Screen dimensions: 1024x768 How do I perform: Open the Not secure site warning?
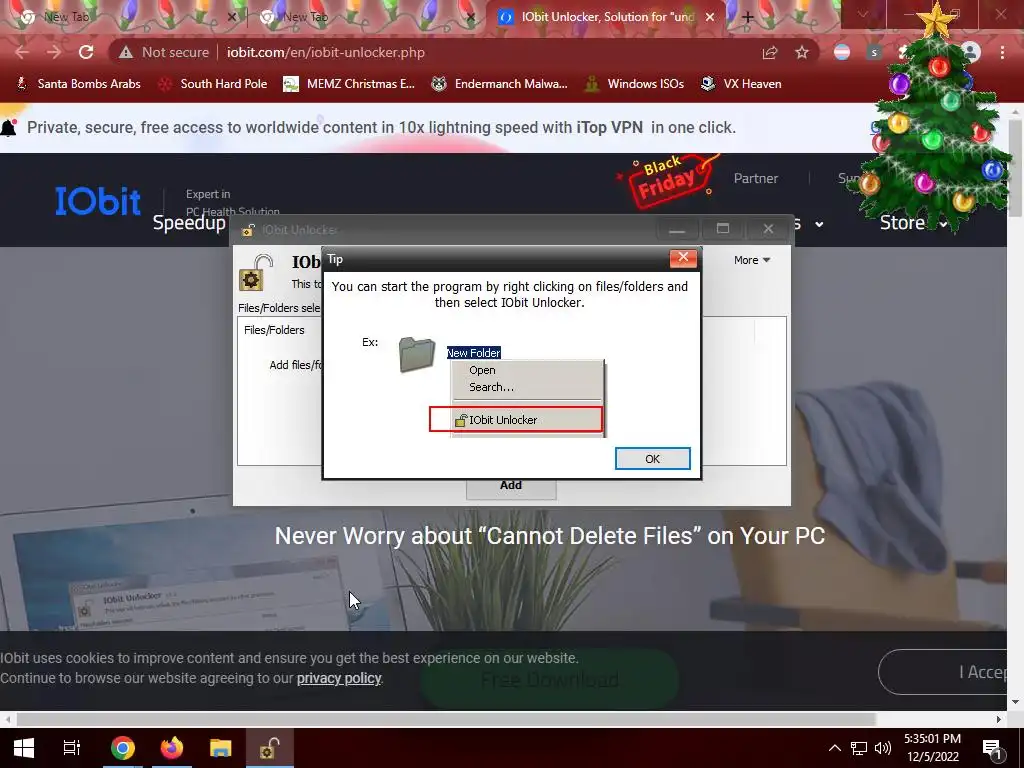[164, 52]
